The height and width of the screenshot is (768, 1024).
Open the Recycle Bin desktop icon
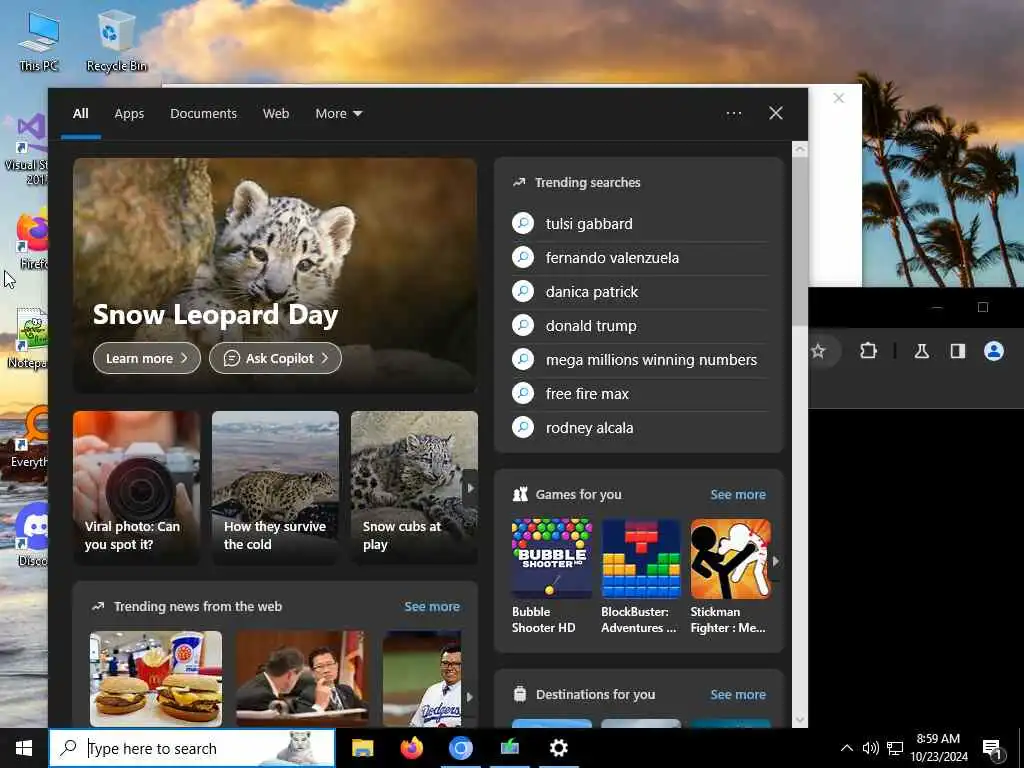coord(116,41)
